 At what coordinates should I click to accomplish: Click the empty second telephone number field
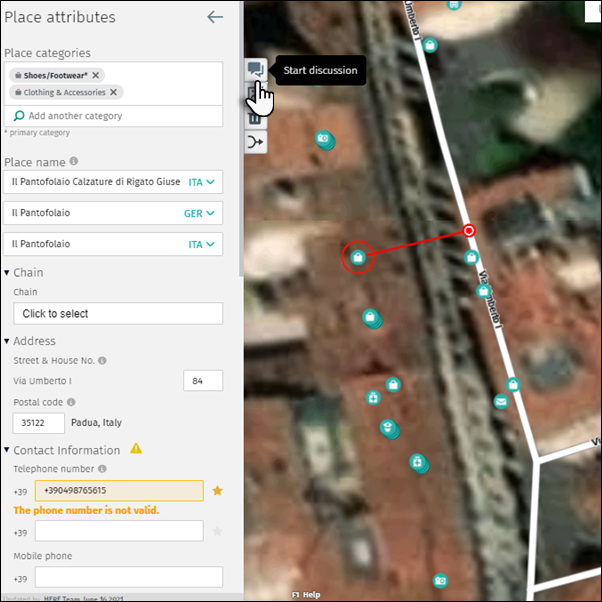coord(119,531)
